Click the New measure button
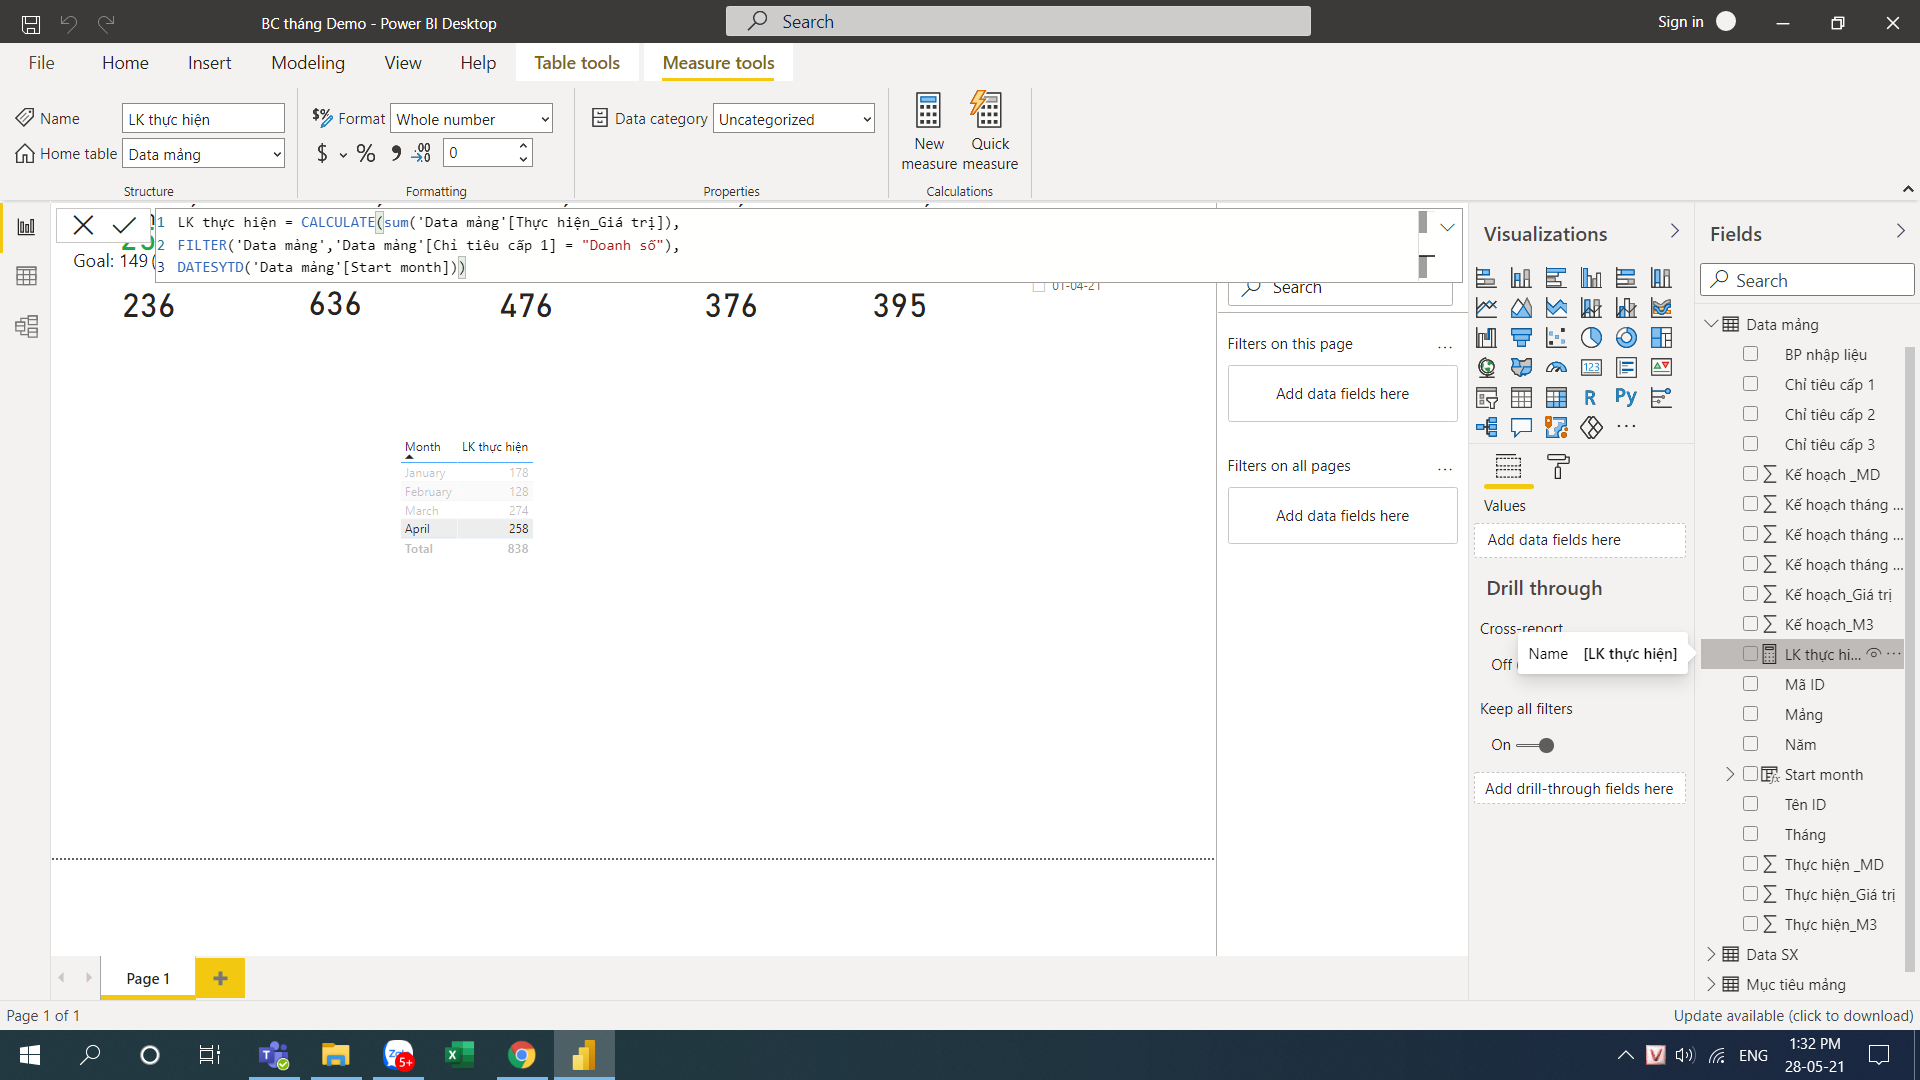This screenshot has width=1920, height=1080. tap(929, 130)
